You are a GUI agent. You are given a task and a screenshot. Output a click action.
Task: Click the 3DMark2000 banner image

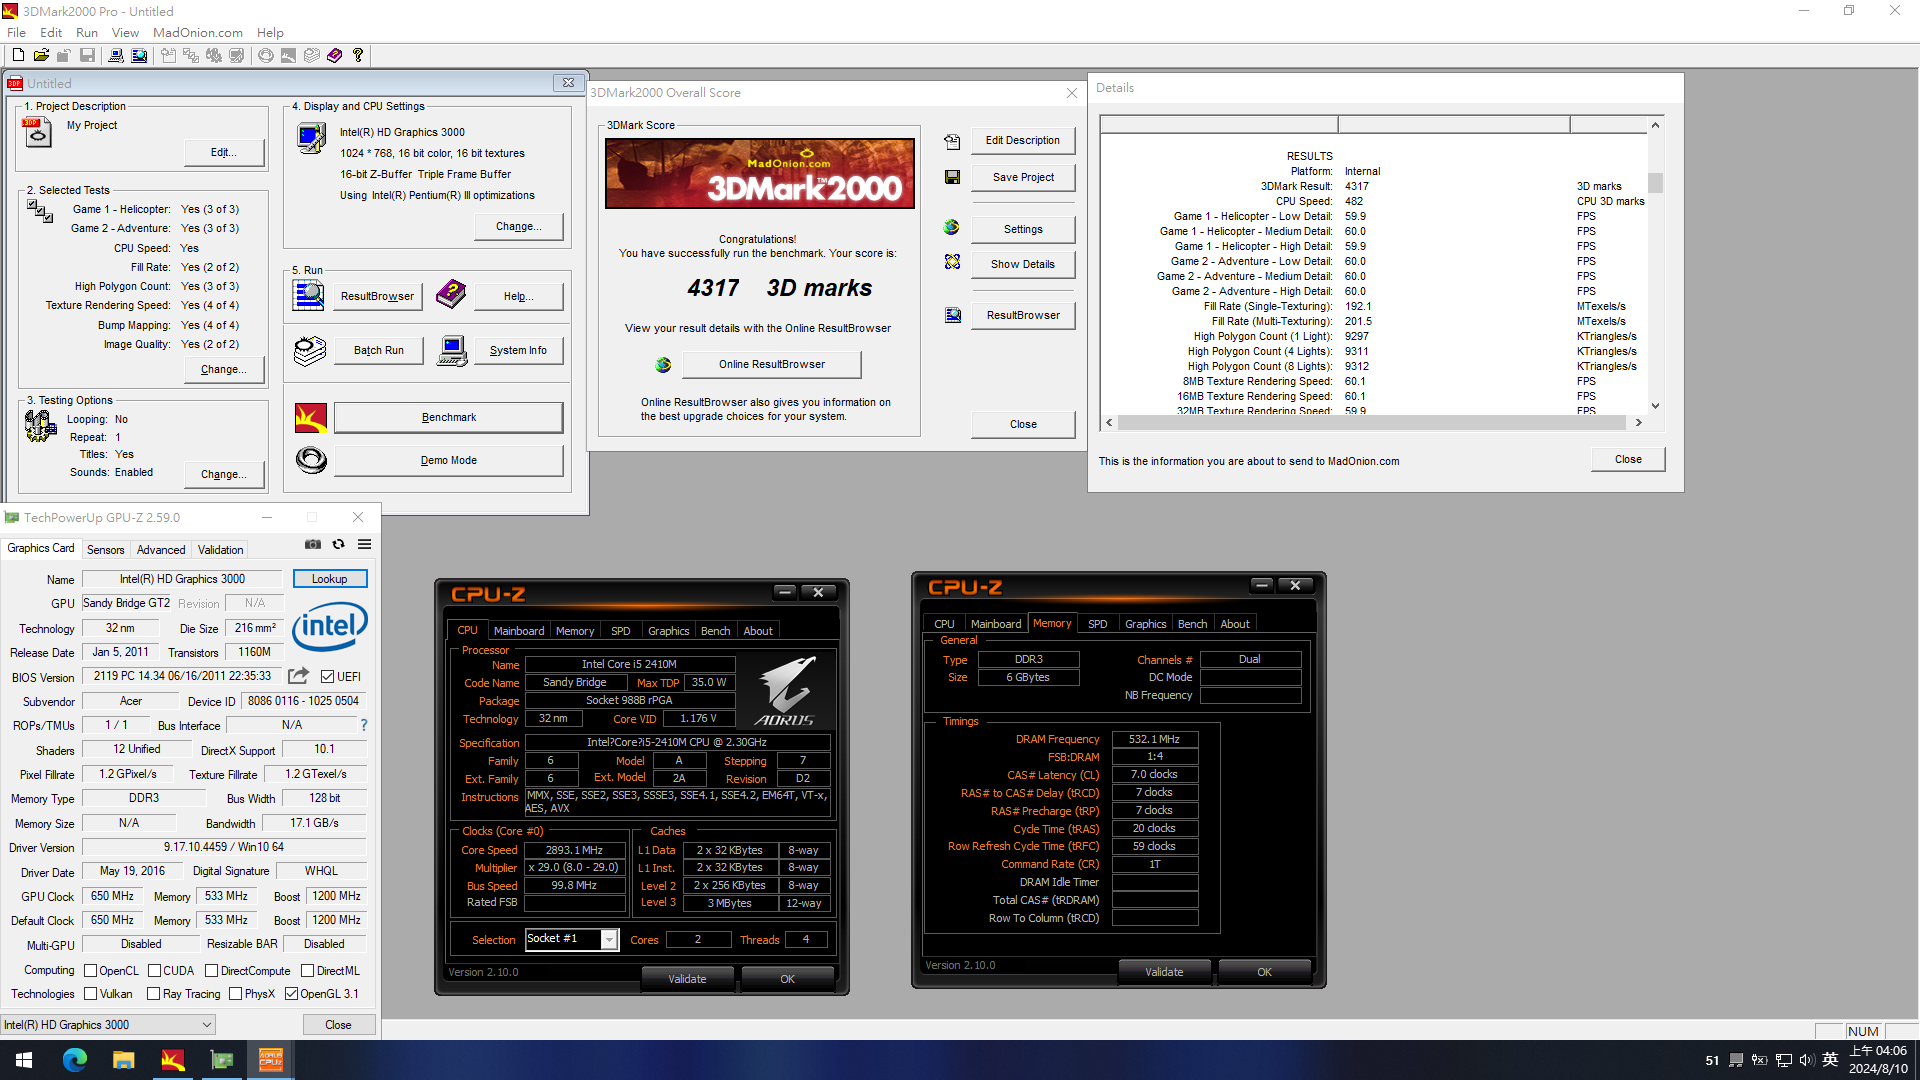(x=759, y=174)
